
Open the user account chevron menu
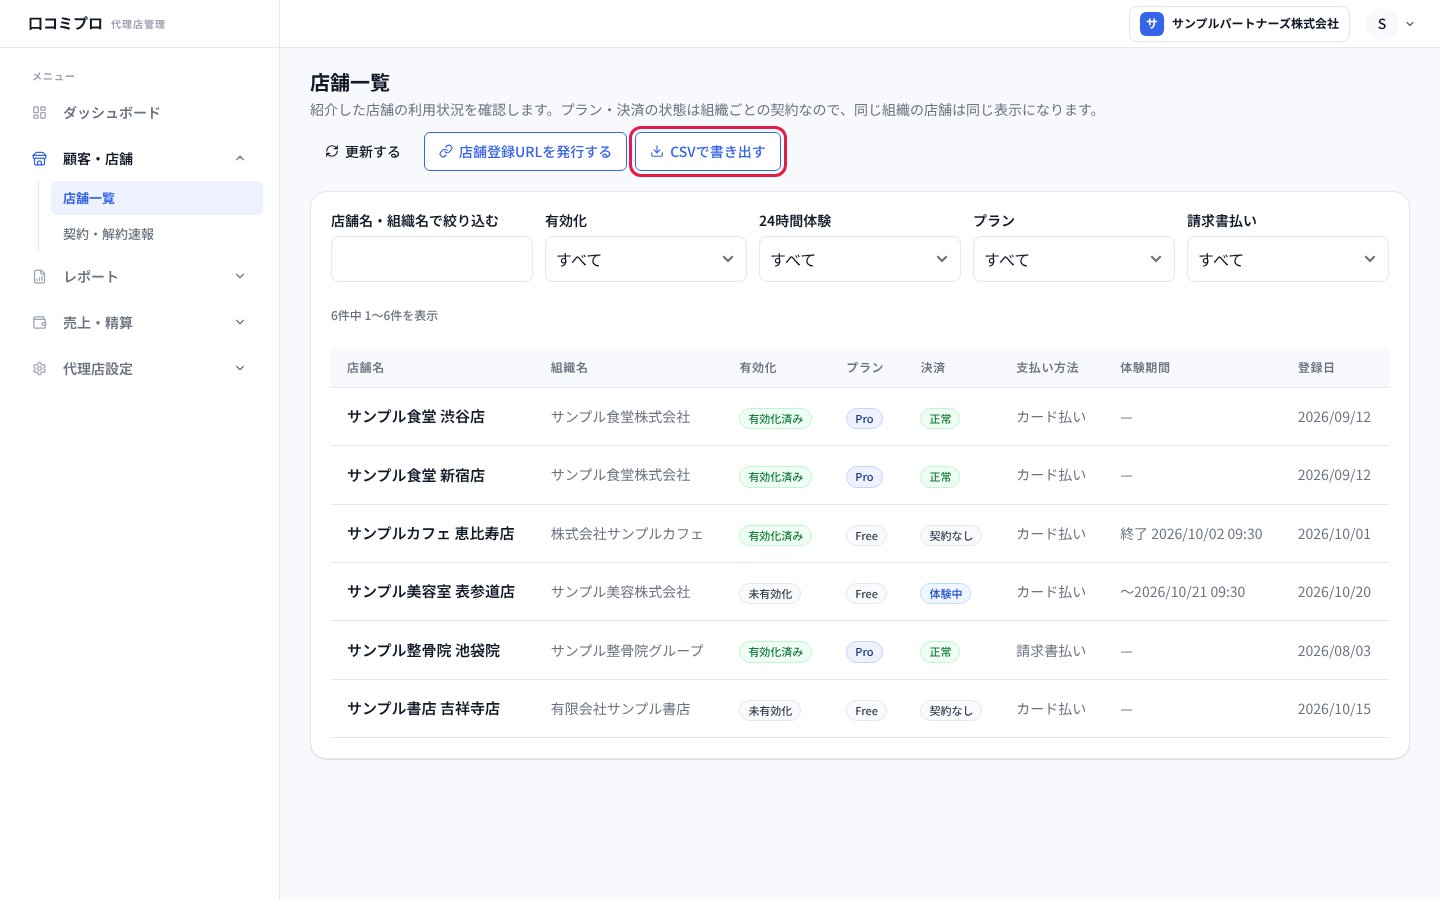(x=1410, y=24)
